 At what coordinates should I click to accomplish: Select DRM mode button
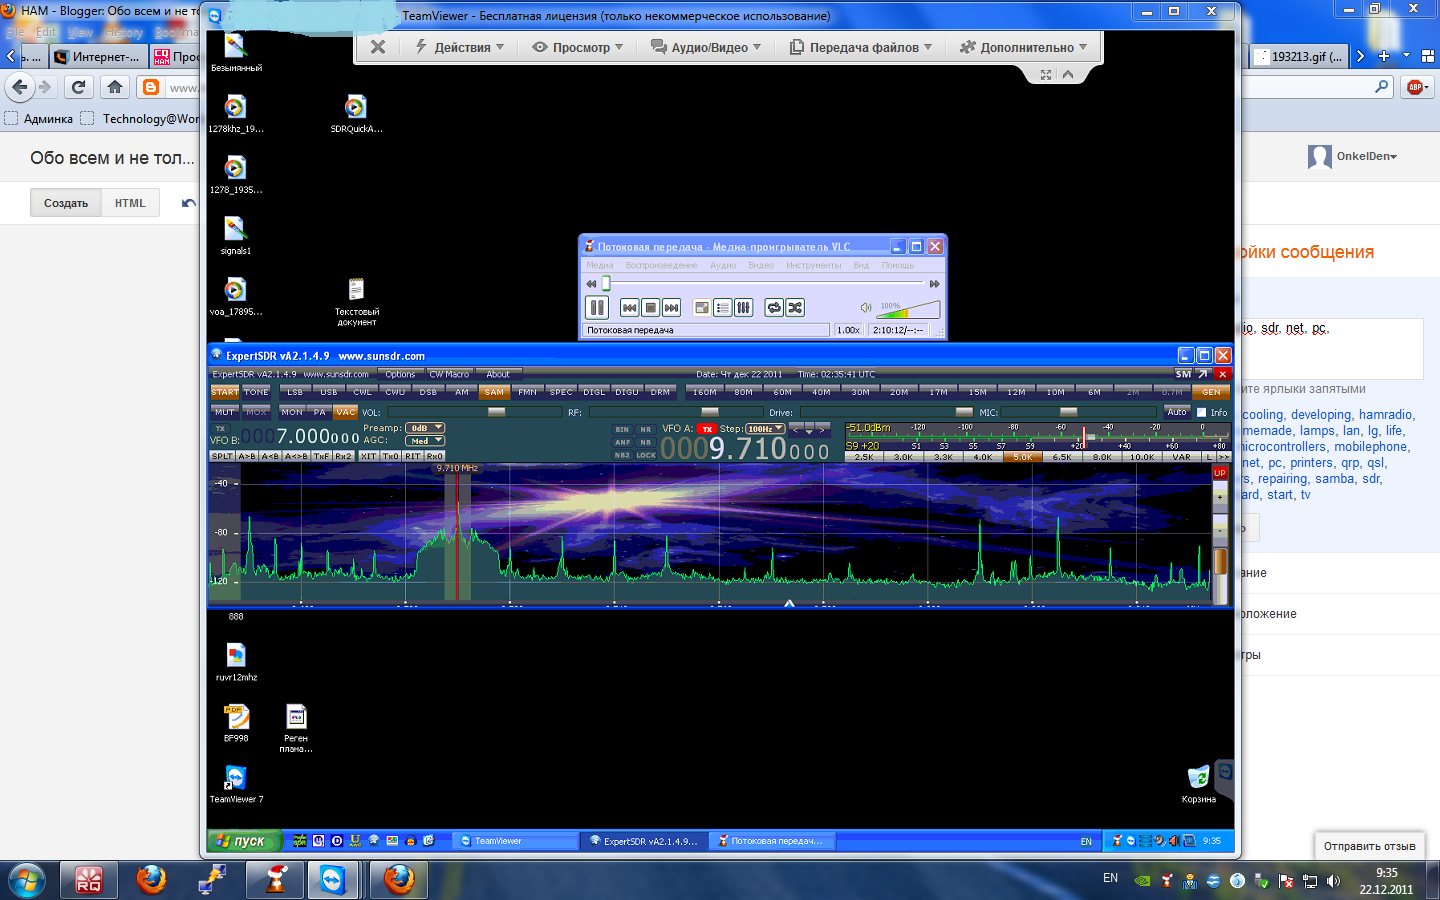pos(660,392)
